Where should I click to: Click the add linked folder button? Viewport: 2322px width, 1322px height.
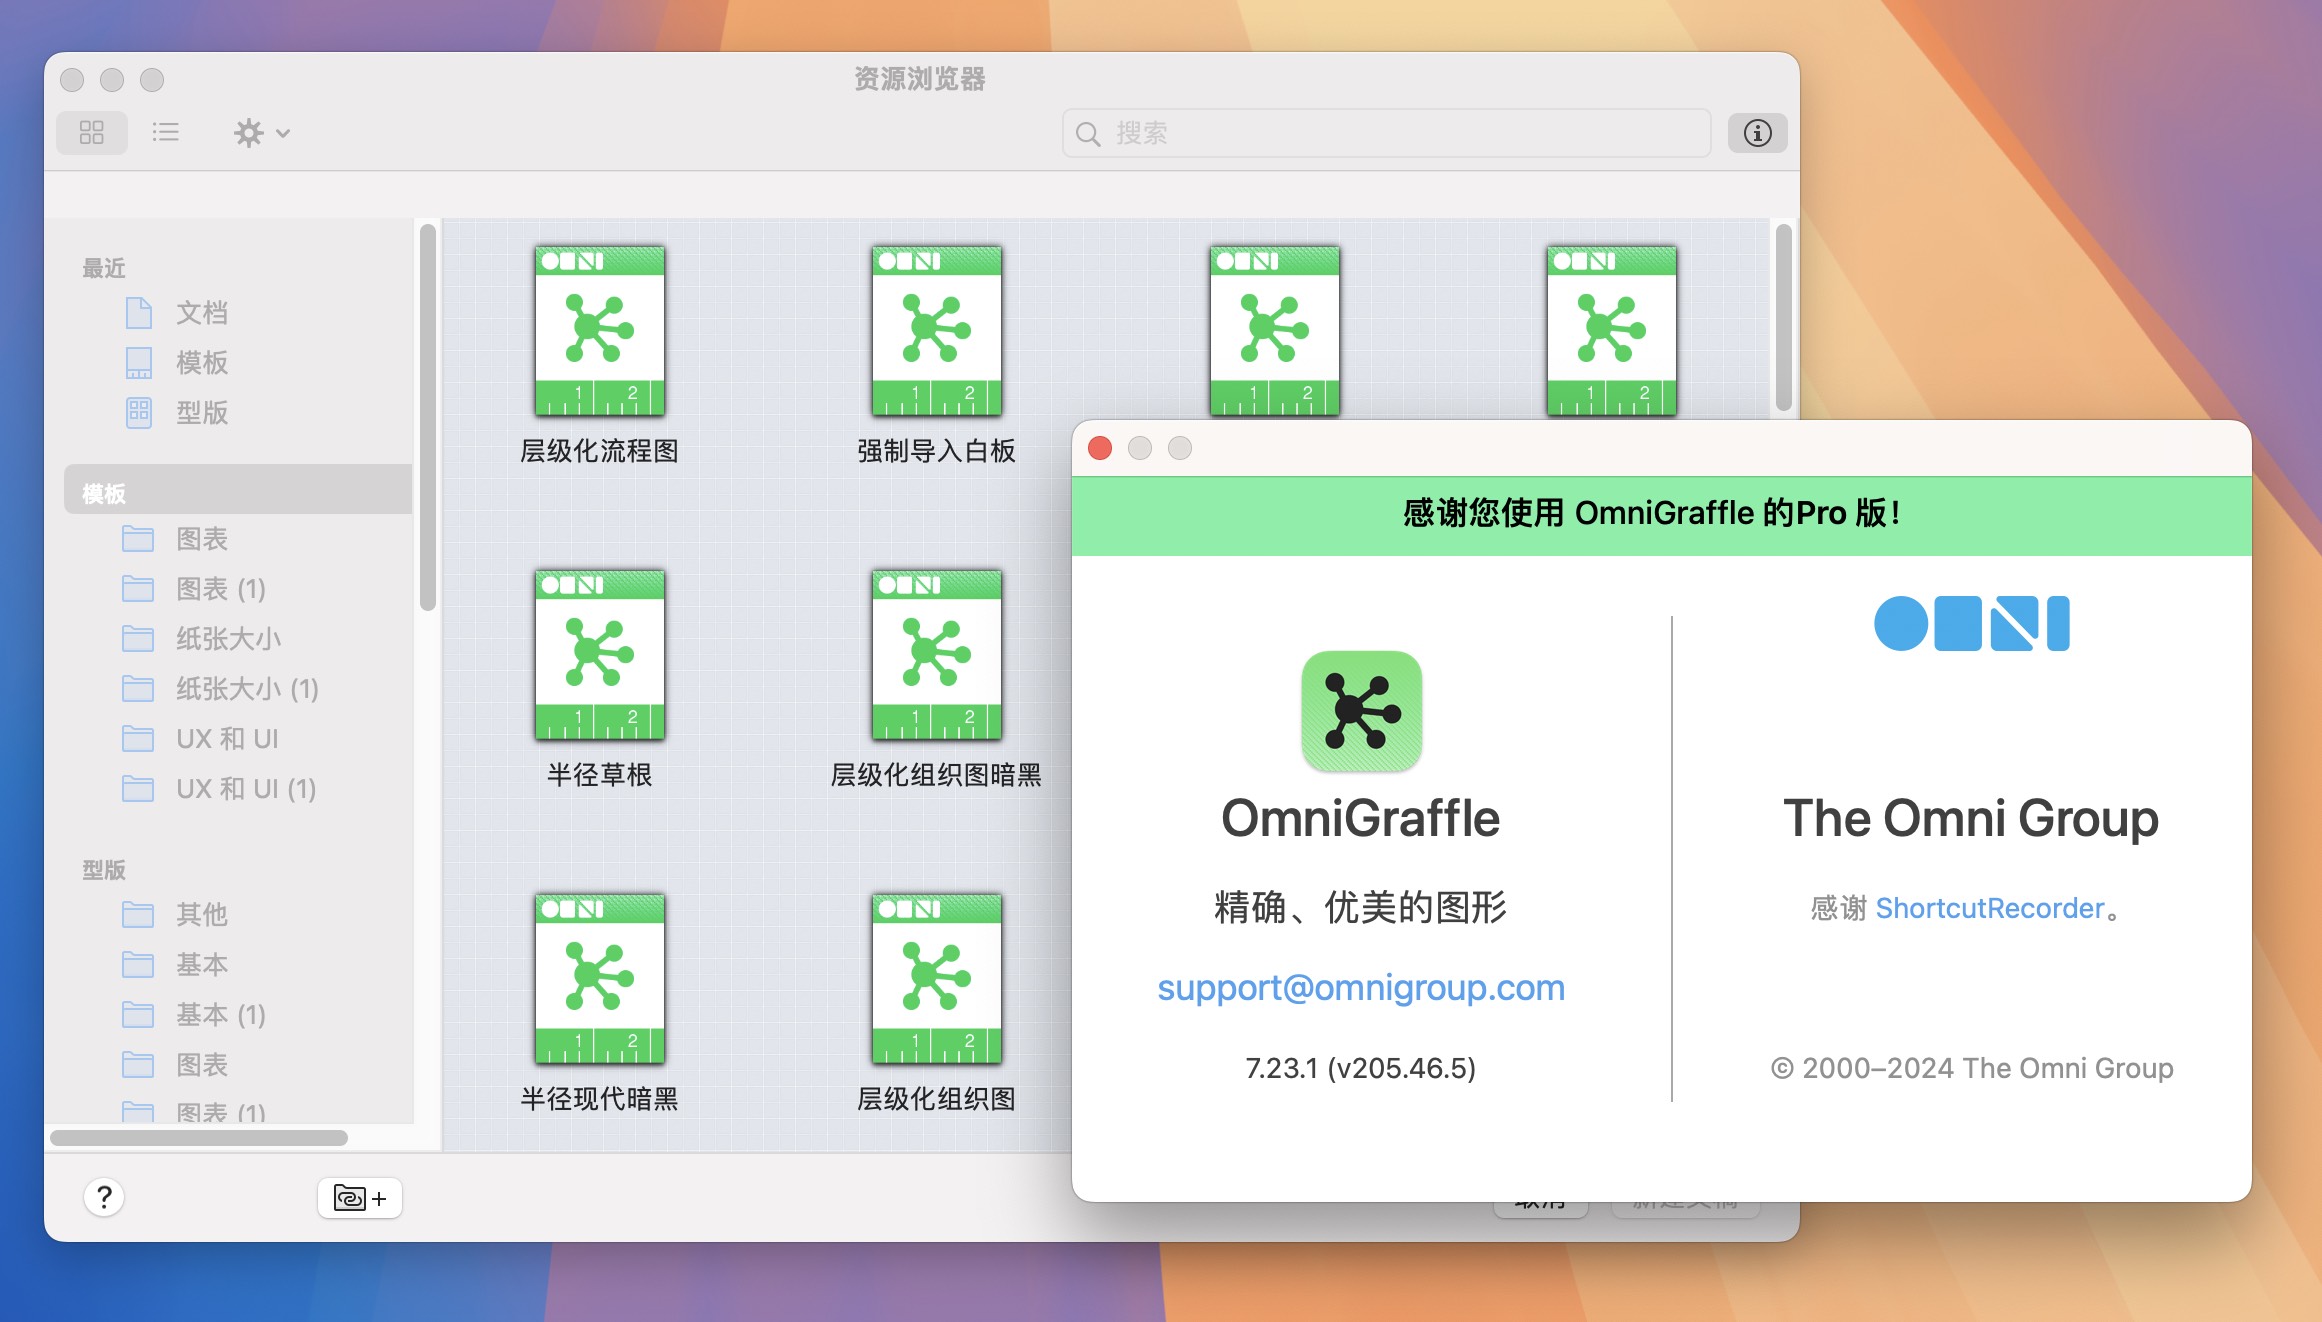click(x=360, y=1198)
